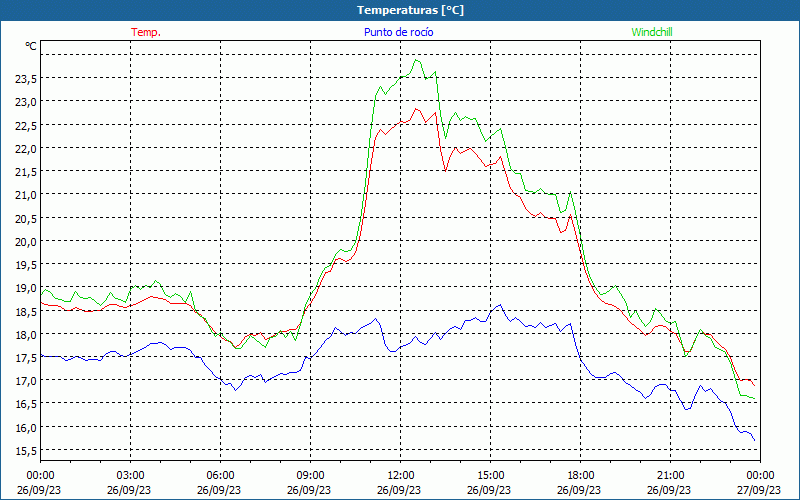Click the 03:00 time axis label

click(x=130, y=476)
